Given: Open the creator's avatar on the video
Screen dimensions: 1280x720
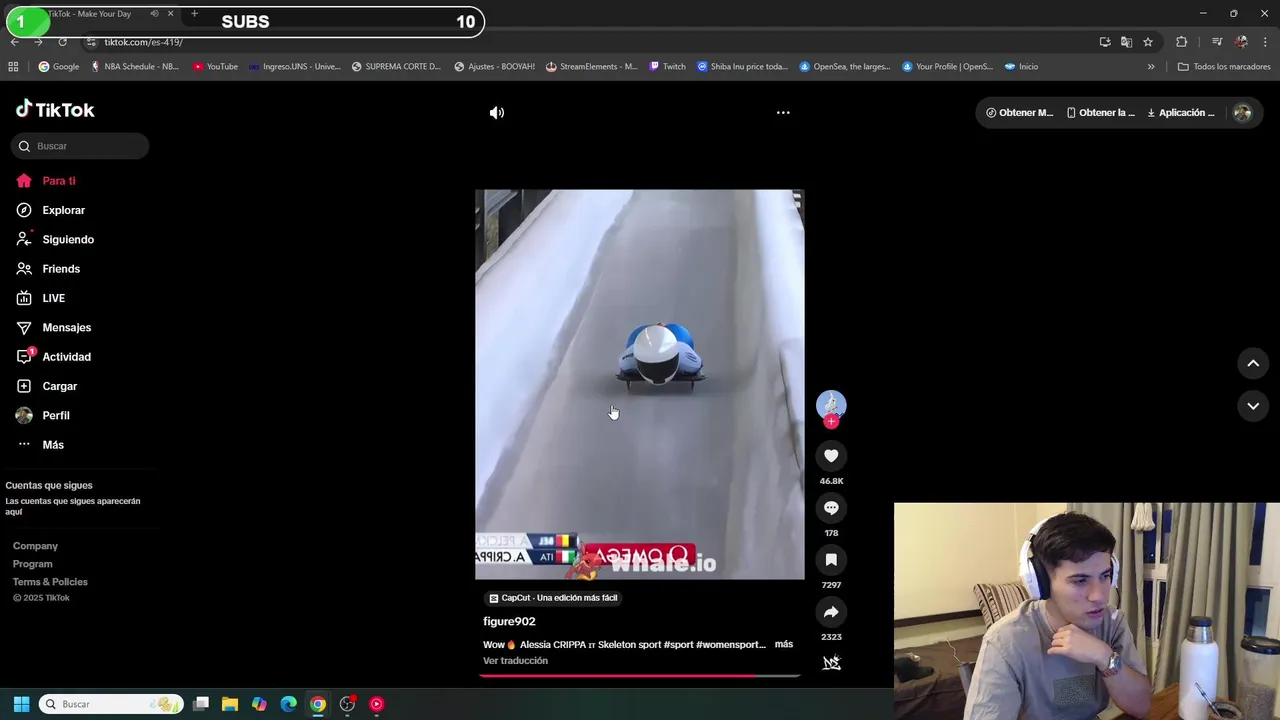Looking at the screenshot, I should pos(831,404).
